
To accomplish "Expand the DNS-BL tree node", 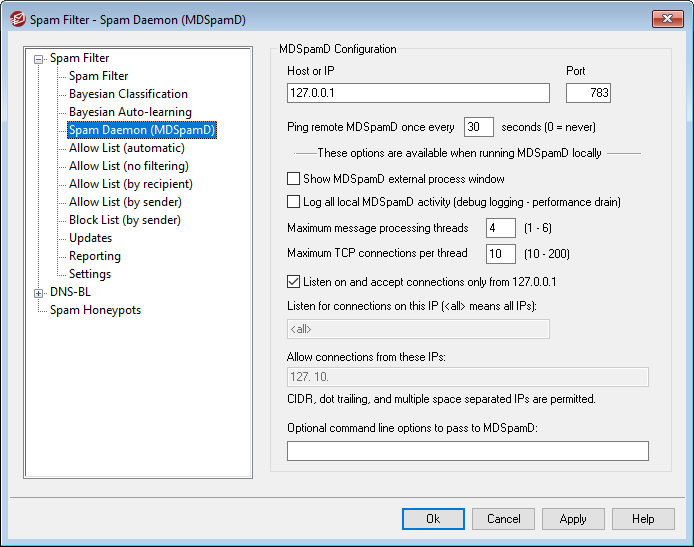I will (x=39, y=293).
